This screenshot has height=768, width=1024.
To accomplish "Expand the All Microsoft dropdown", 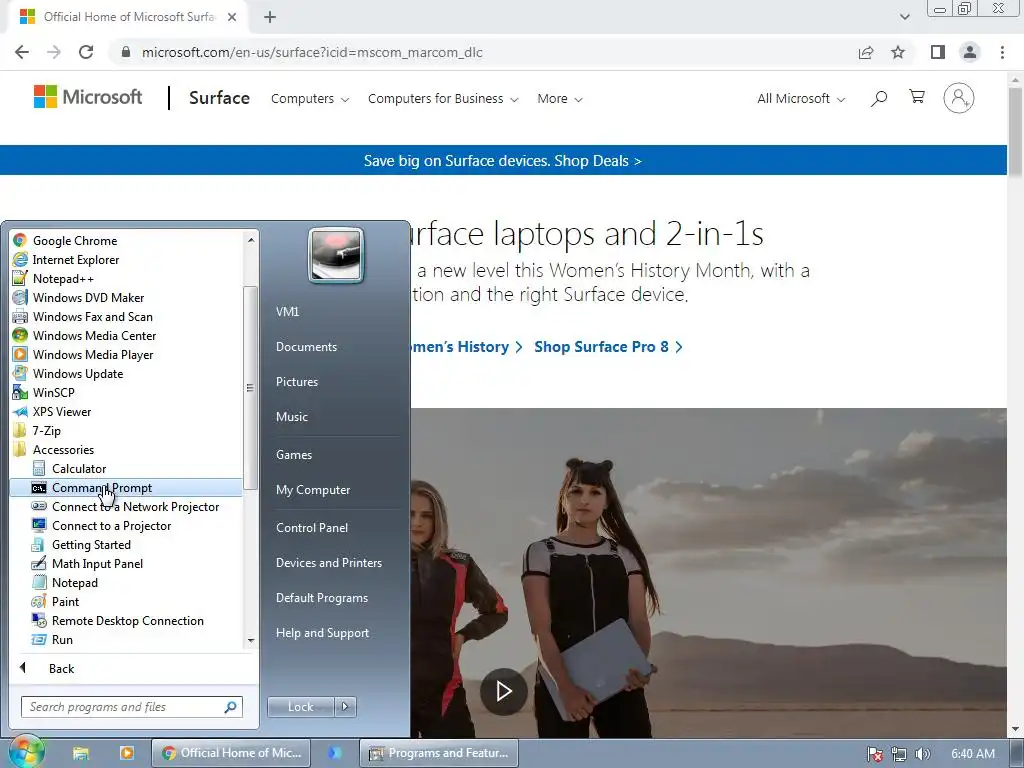I will point(801,99).
